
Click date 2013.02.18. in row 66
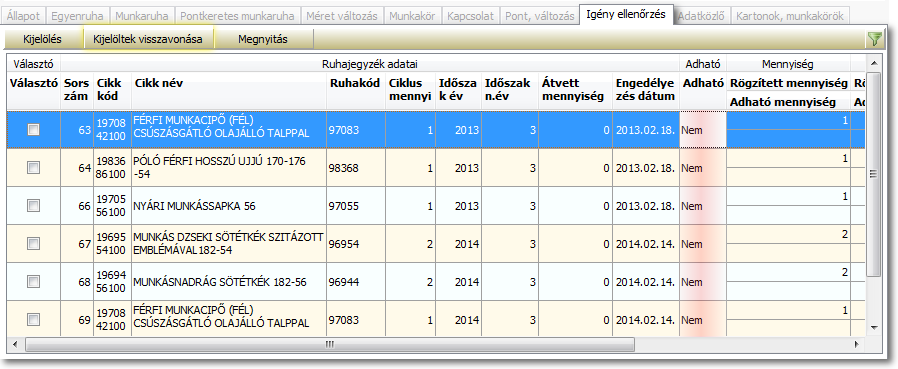pyautogui.click(x=646, y=206)
